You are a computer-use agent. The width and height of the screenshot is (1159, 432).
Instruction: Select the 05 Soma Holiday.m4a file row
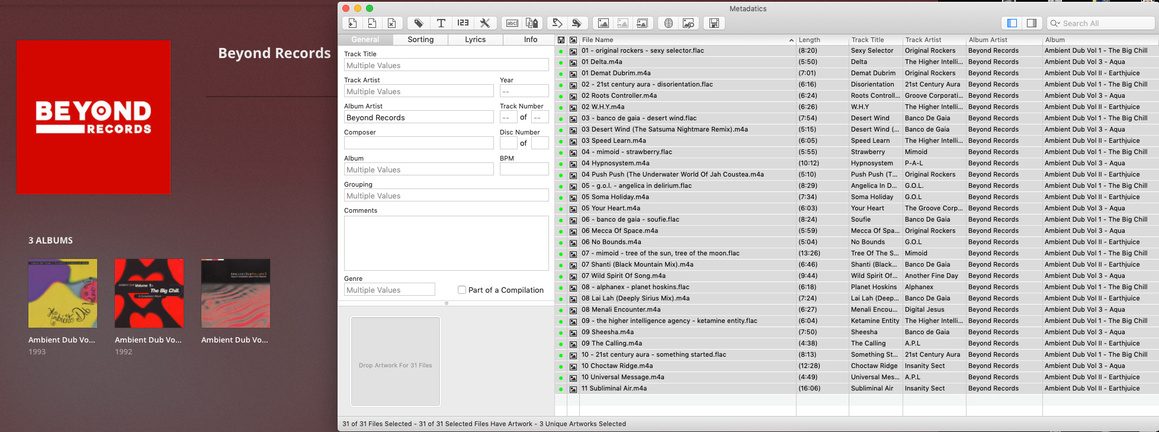pos(857,198)
